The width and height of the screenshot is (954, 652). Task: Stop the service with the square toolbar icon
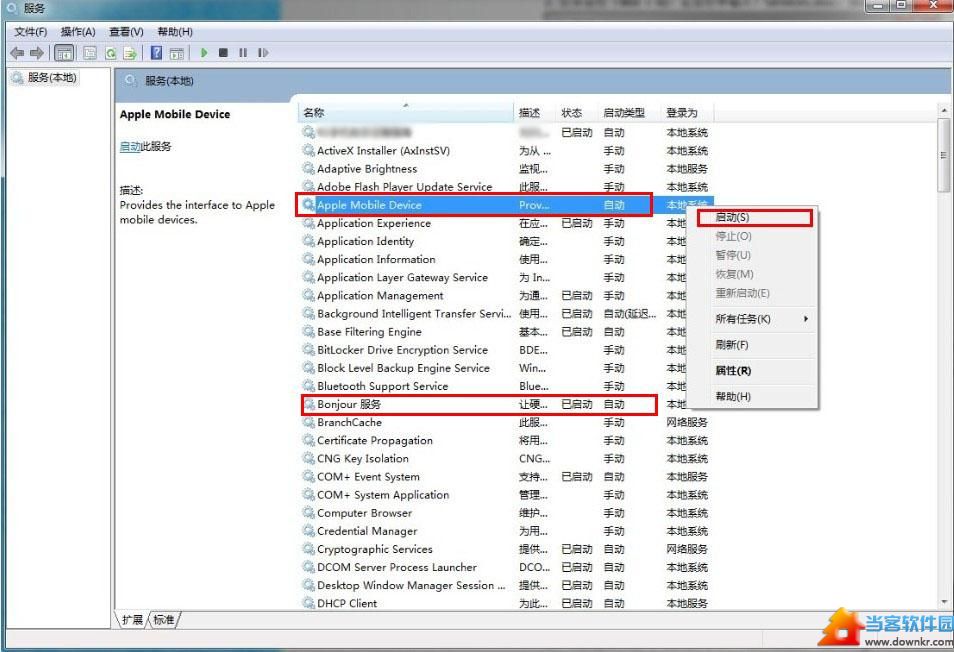point(223,53)
